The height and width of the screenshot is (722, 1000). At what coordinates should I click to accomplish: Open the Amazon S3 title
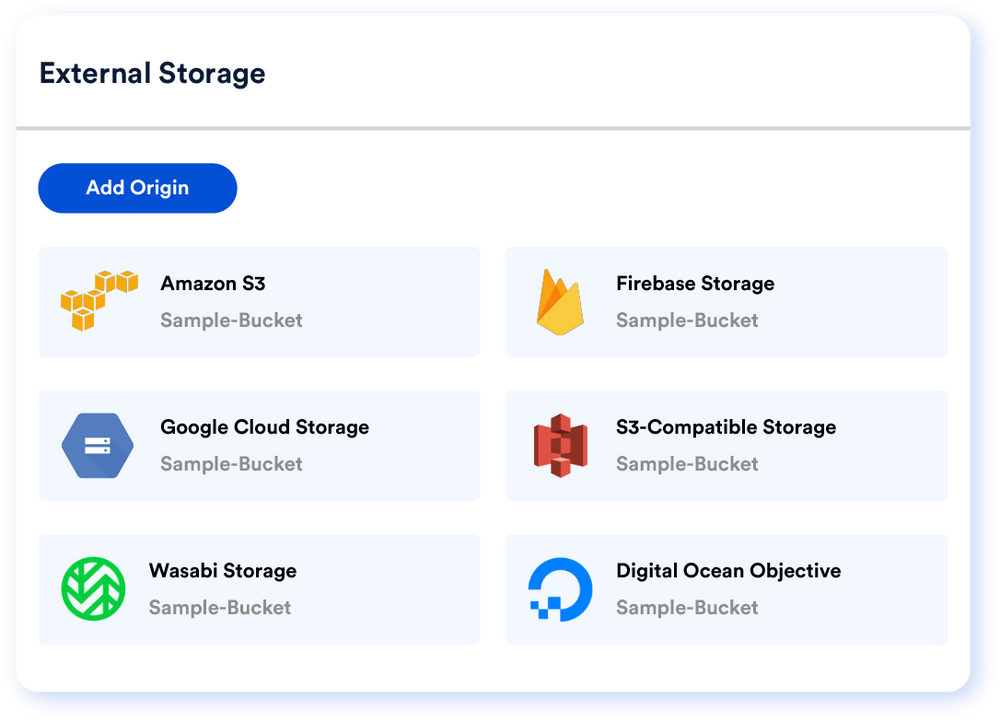212,283
